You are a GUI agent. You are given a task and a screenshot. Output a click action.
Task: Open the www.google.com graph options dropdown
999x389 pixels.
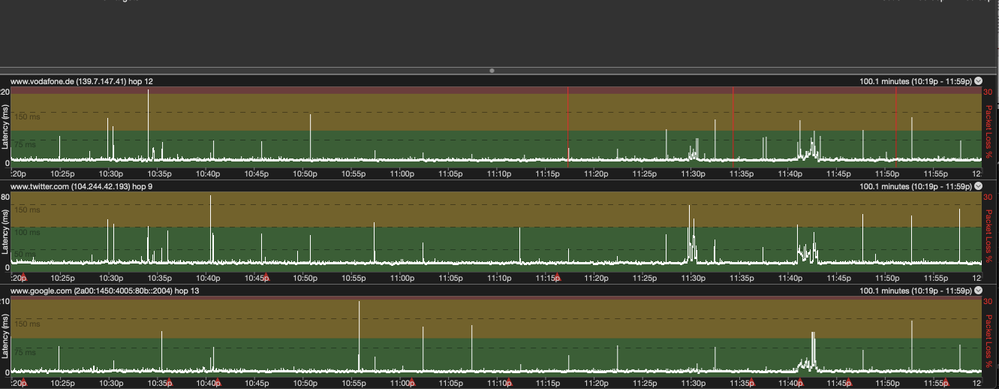pyautogui.click(x=979, y=290)
